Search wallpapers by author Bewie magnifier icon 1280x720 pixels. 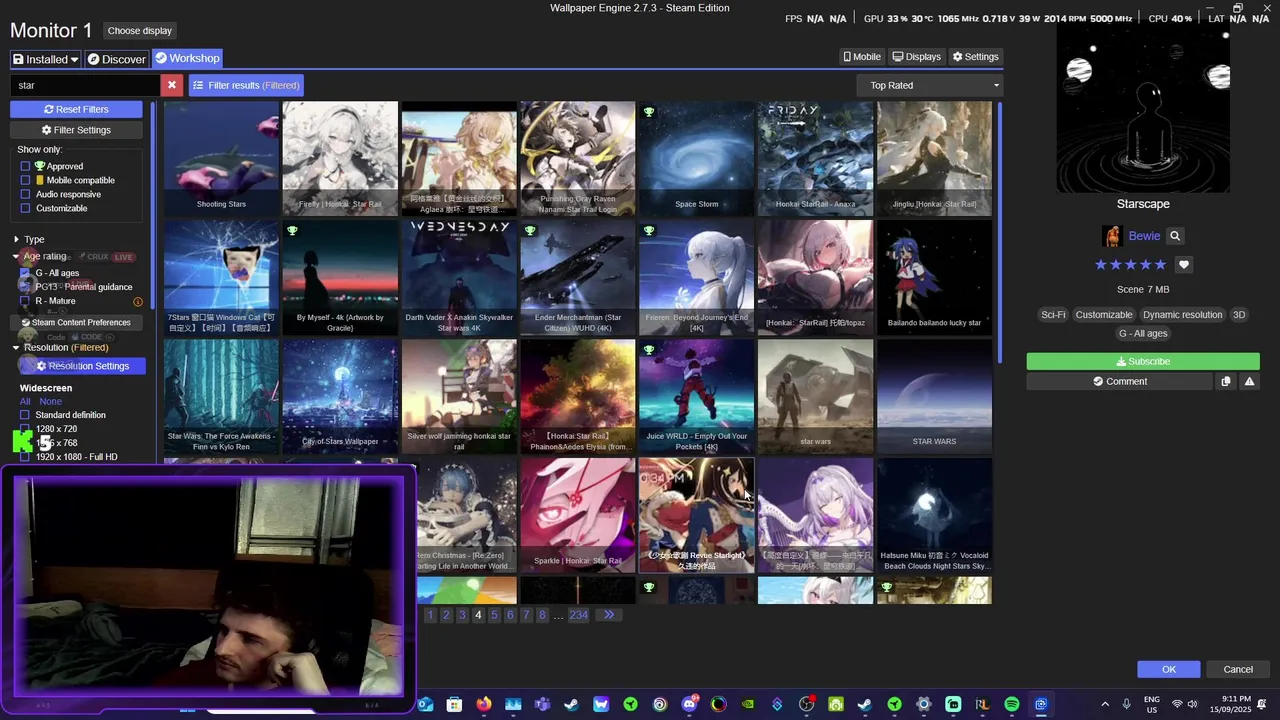[x=1175, y=236]
